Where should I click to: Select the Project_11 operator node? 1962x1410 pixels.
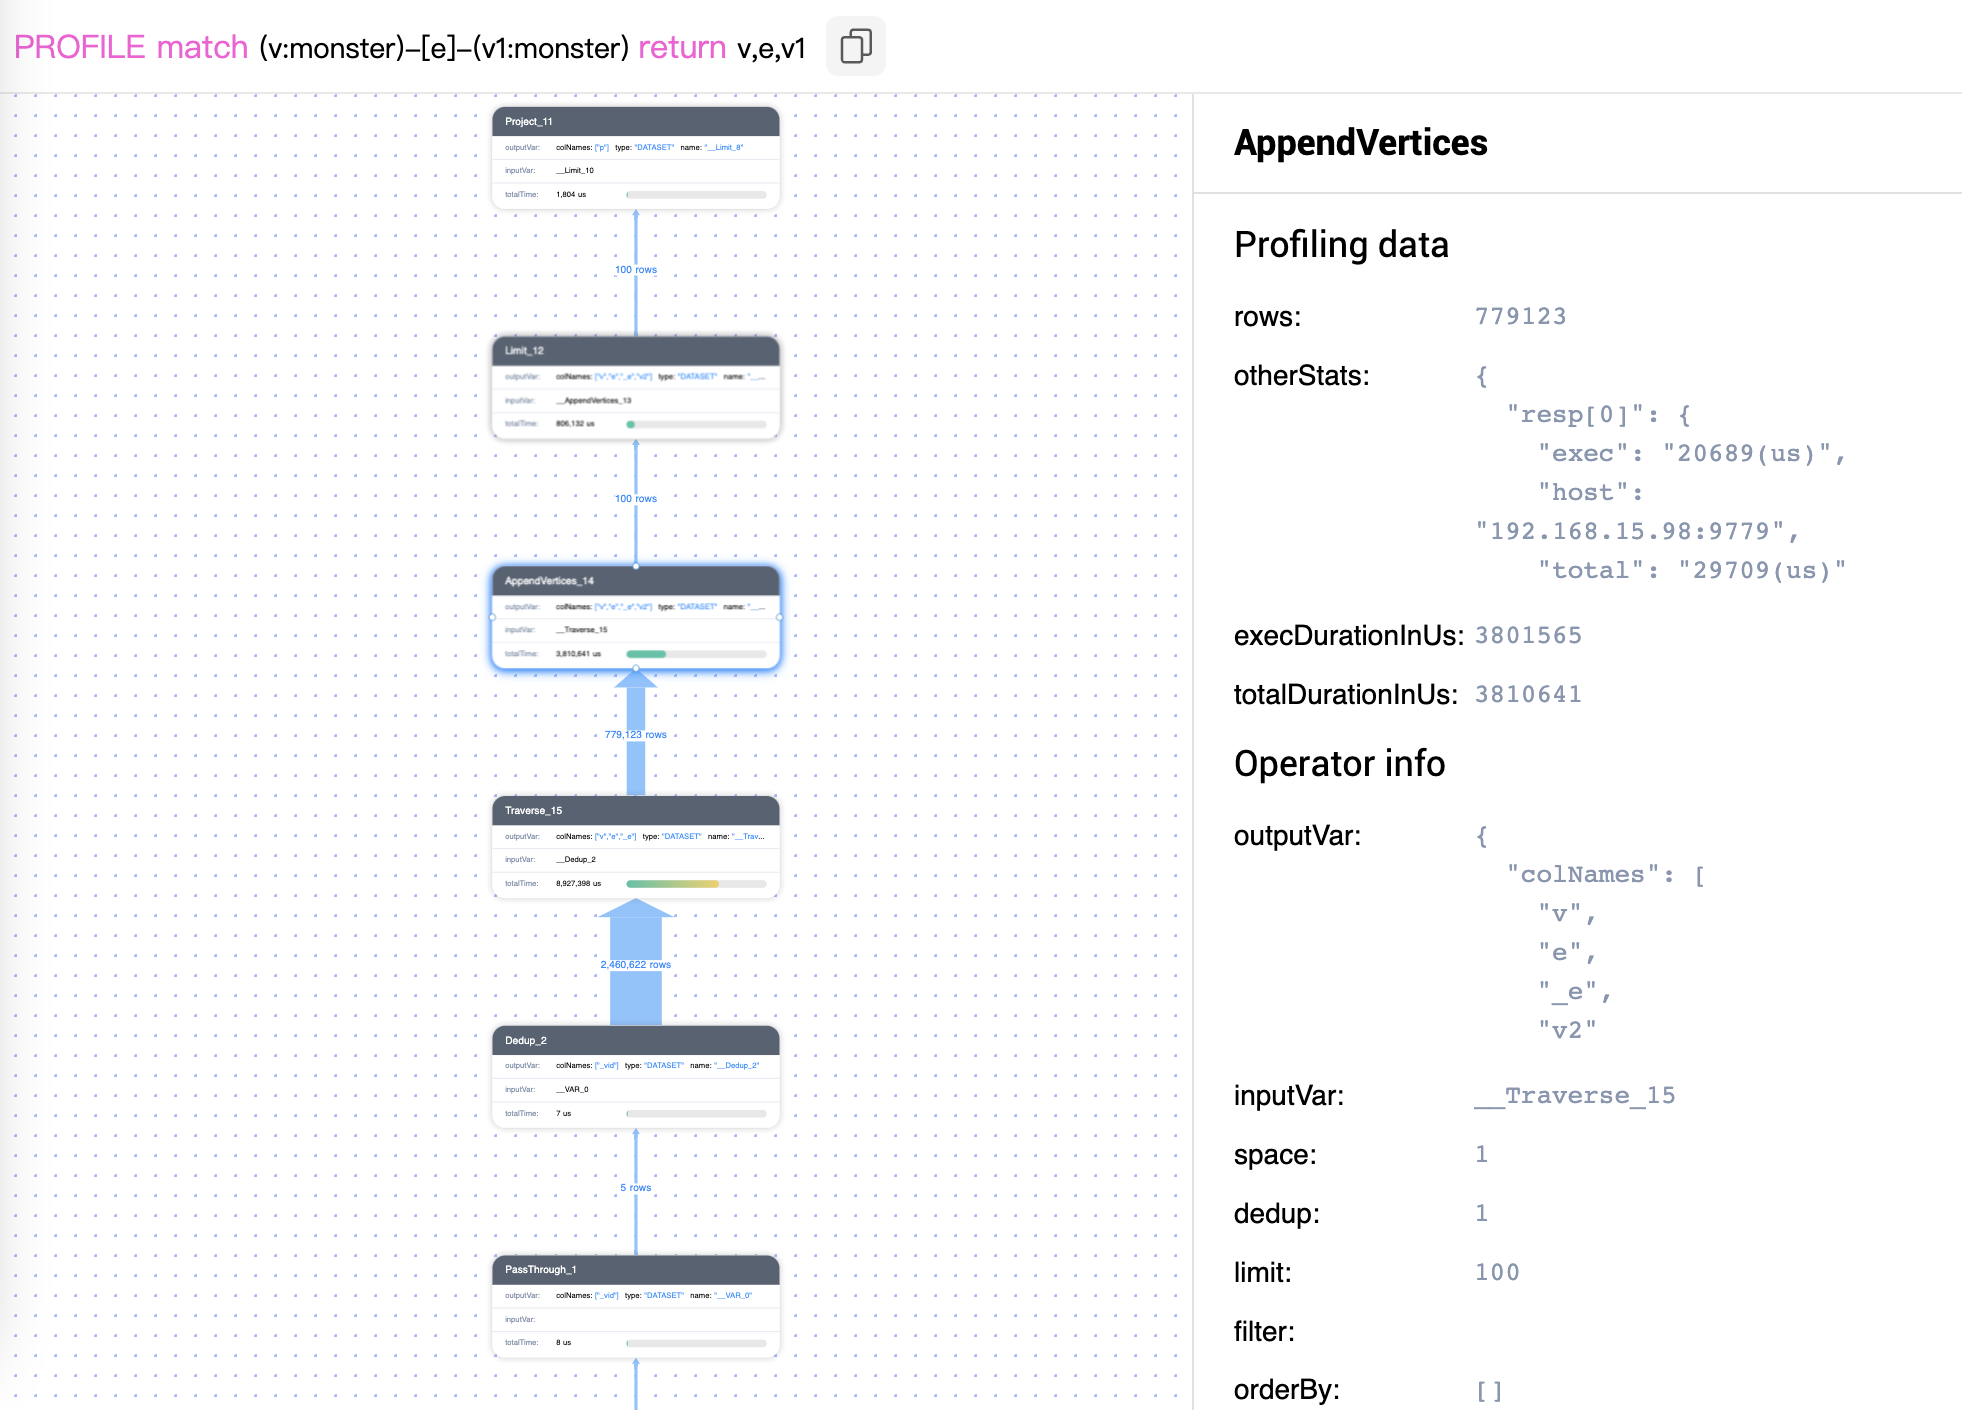636,122
